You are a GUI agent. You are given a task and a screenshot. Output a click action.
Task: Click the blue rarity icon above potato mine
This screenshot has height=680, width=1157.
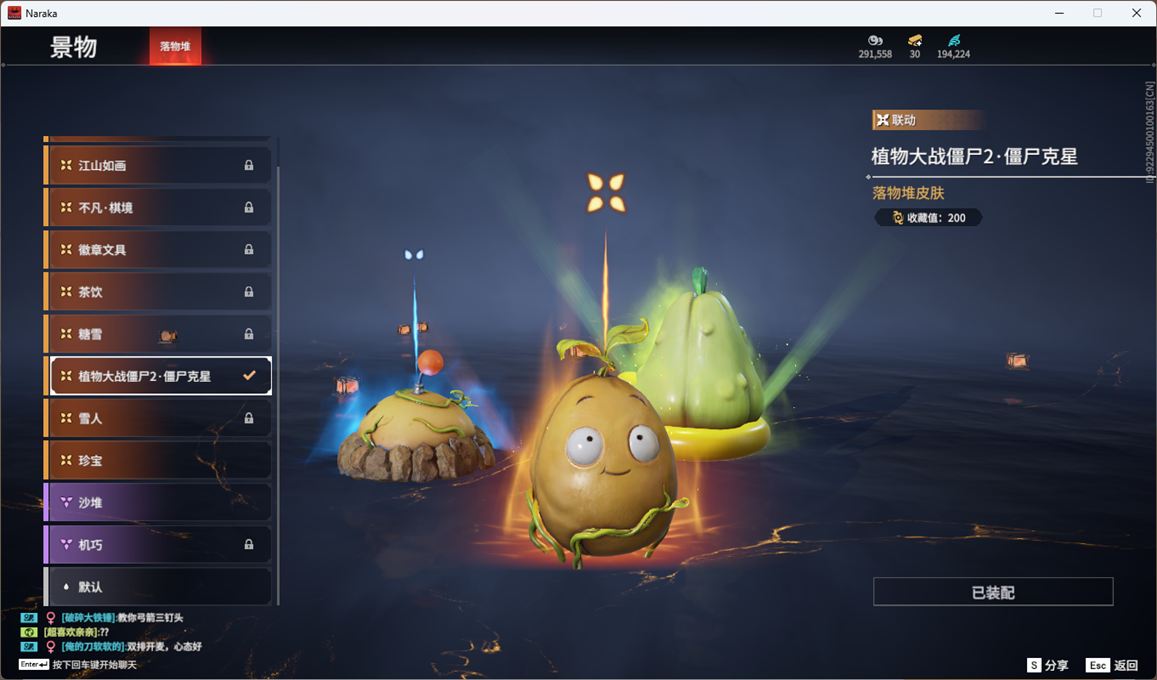[414, 254]
